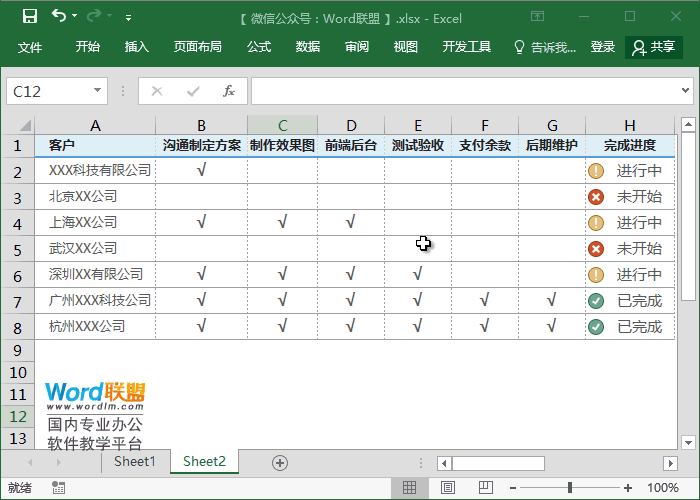Click the green check icon in row 8
The height and width of the screenshot is (500, 700).
(x=596, y=327)
